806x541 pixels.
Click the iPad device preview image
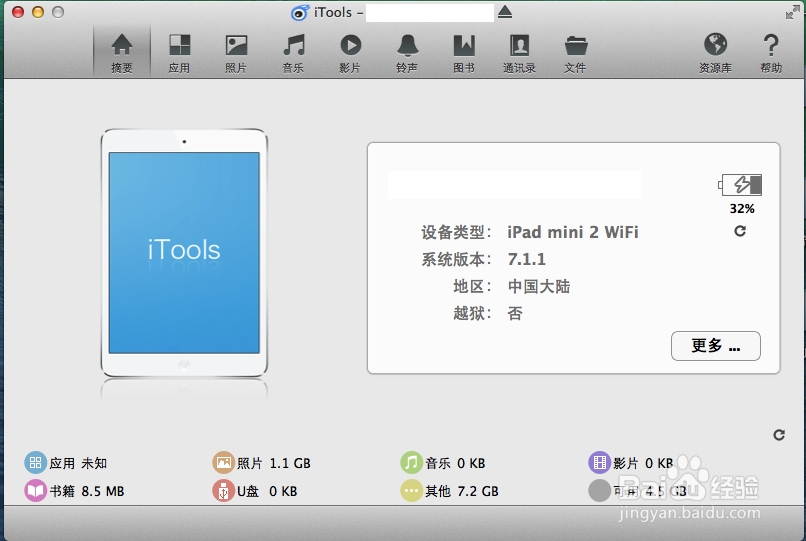point(184,253)
